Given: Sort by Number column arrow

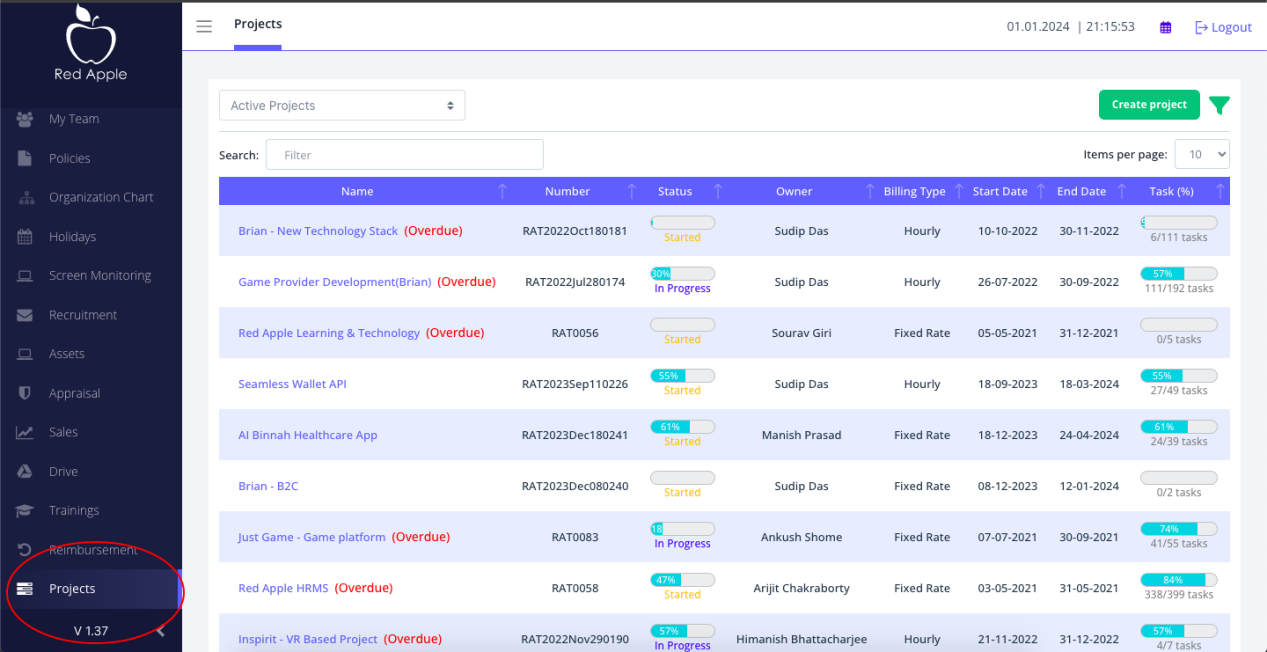Looking at the screenshot, I should click(x=632, y=191).
